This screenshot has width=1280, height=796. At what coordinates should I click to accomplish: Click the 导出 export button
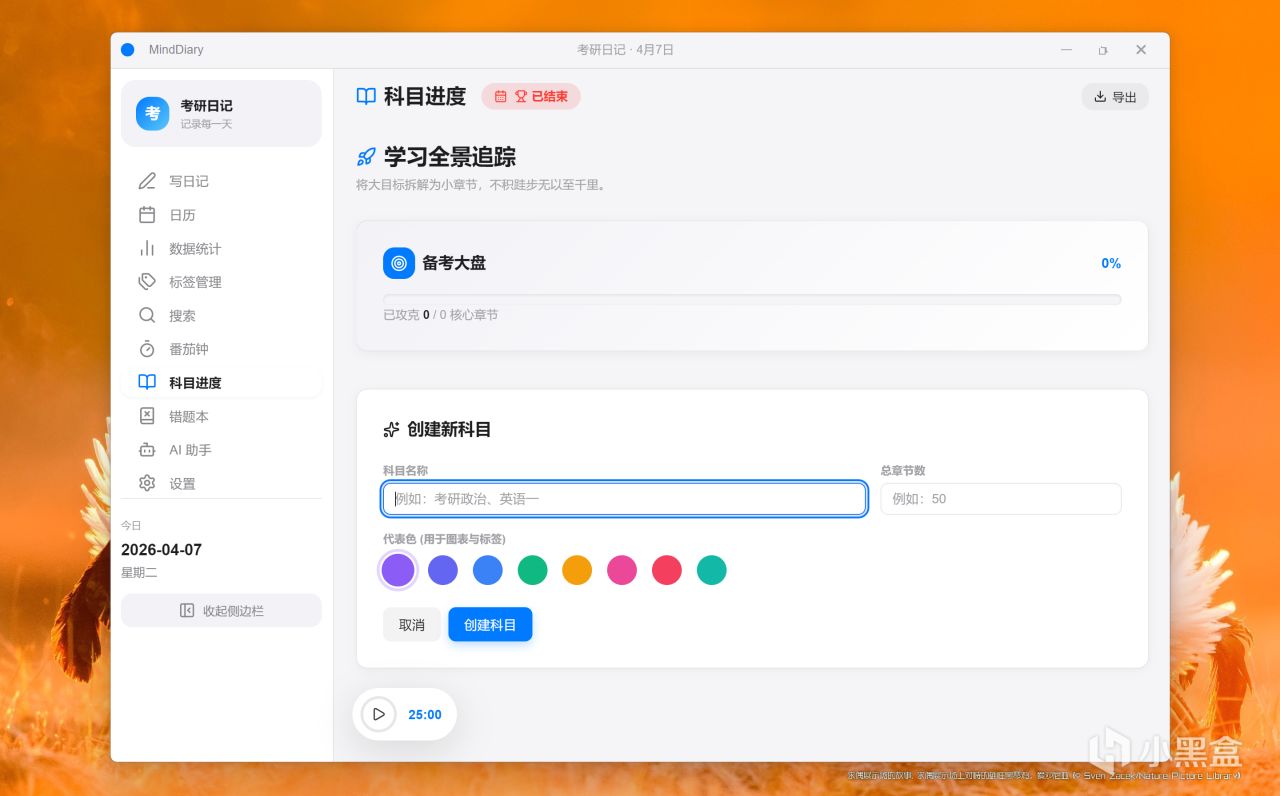coord(1115,97)
